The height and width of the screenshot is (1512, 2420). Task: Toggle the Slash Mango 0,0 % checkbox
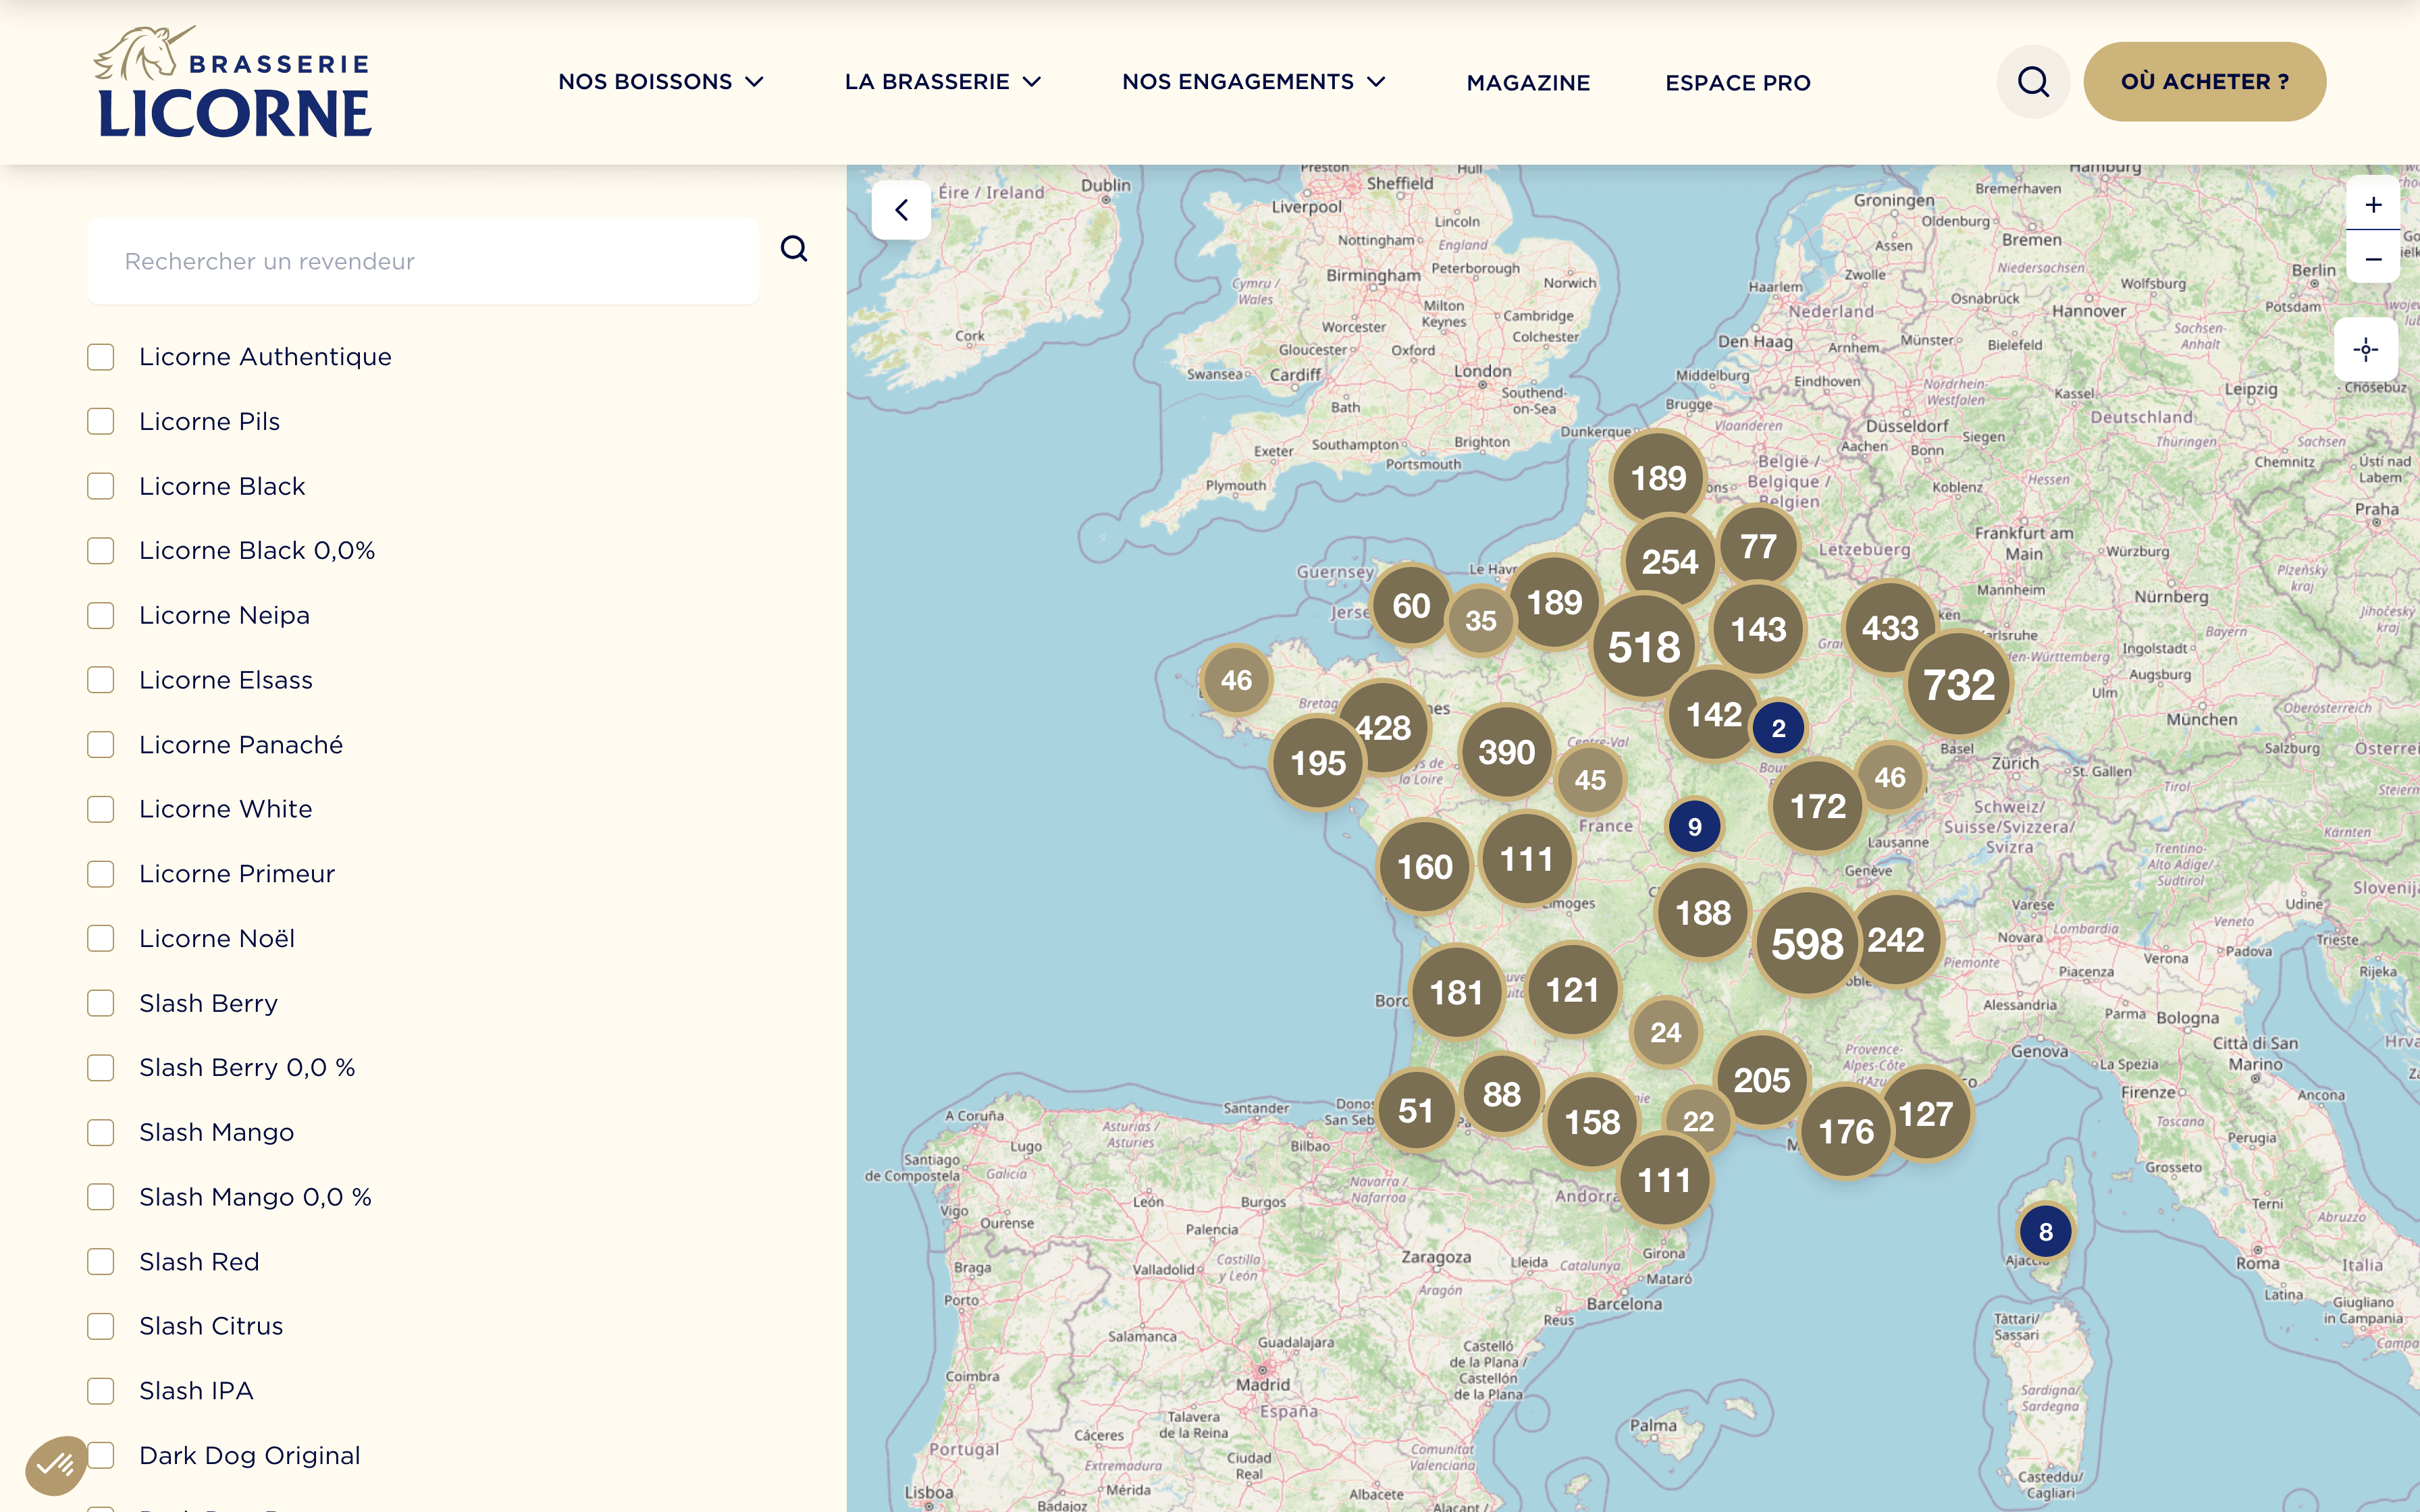[100, 1197]
